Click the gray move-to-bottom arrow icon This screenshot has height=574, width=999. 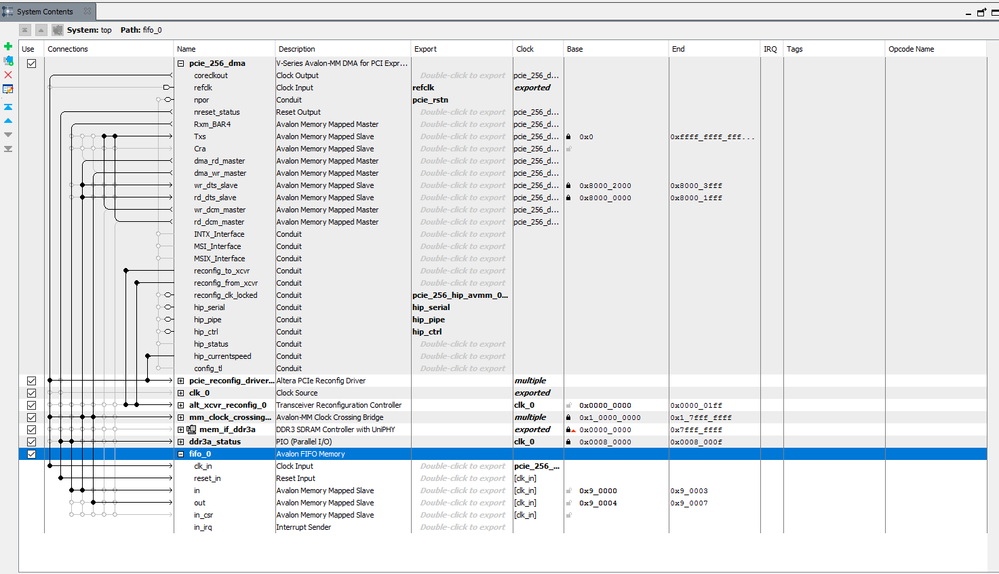point(8,148)
